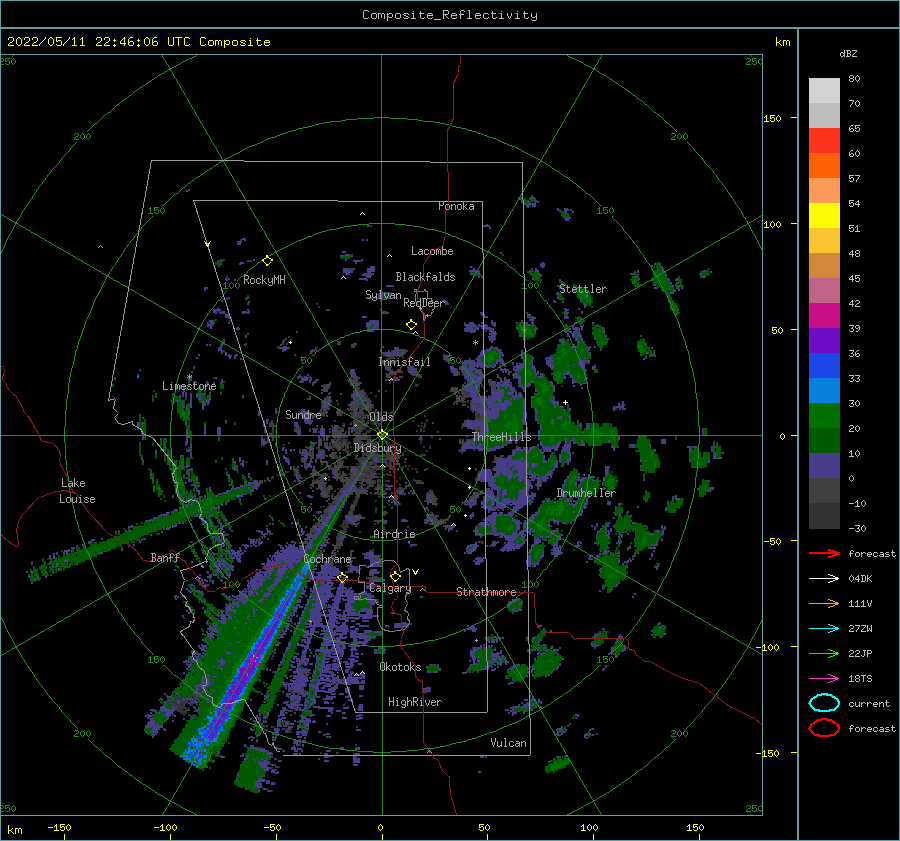Image resolution: width=900 pixels, height=841 pixels.
Task: Click the RockyMH station label
Action: point(264,280)
